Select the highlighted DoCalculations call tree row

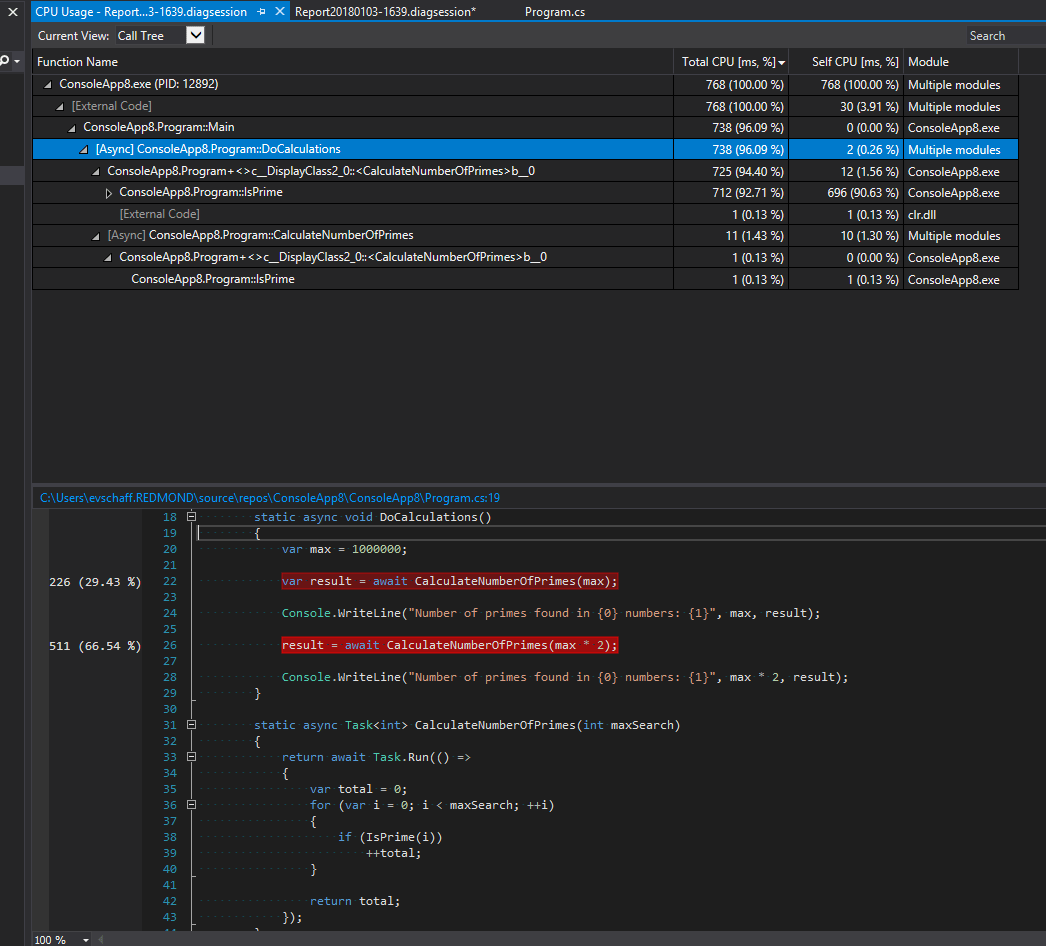(260, 149)
